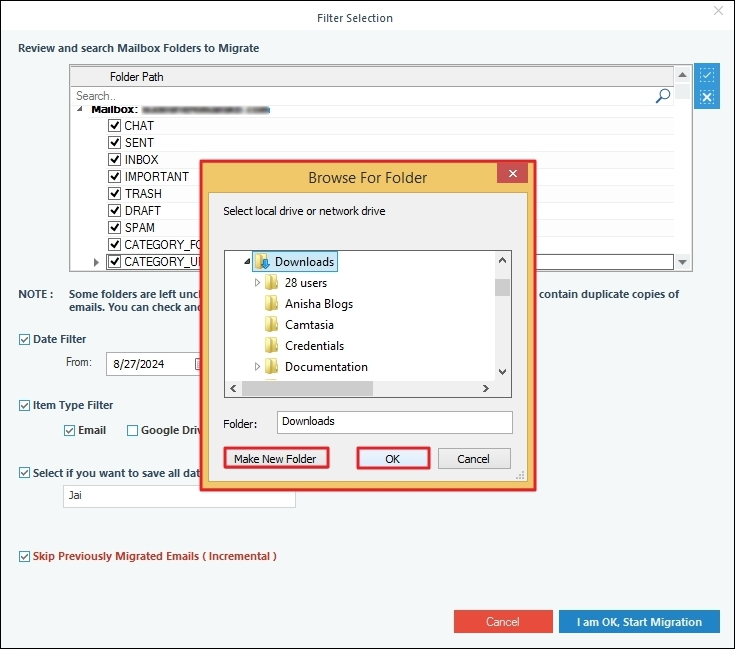Click the Jai text input field
The height and width of the screenshot is (649, 735).
point(179,496)
